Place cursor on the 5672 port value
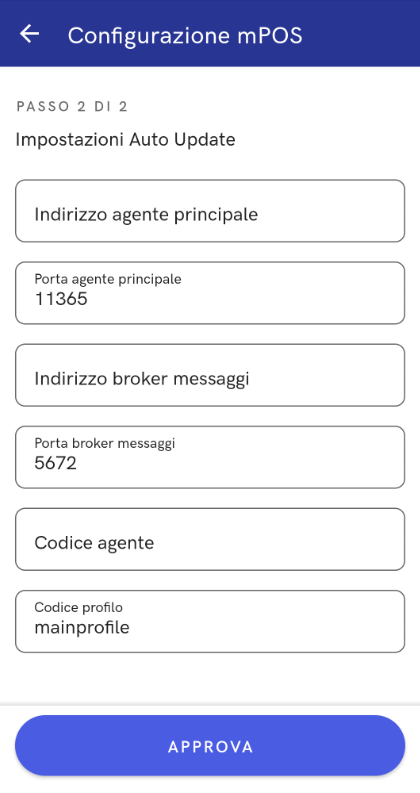This screenshot has height=793, width=420. pos(56,463)
